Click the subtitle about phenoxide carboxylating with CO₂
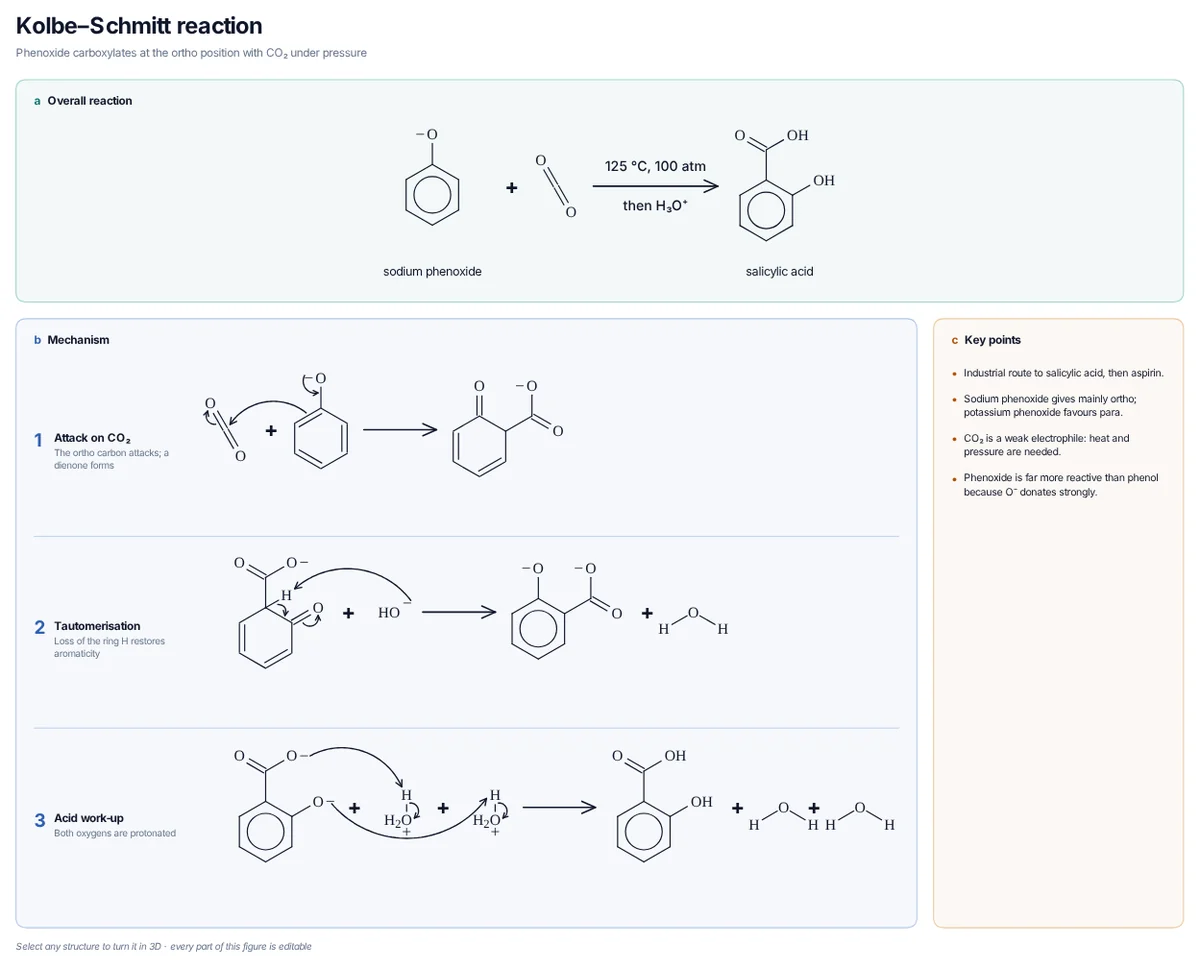The image size is (1200, 968). click(191, 53)
